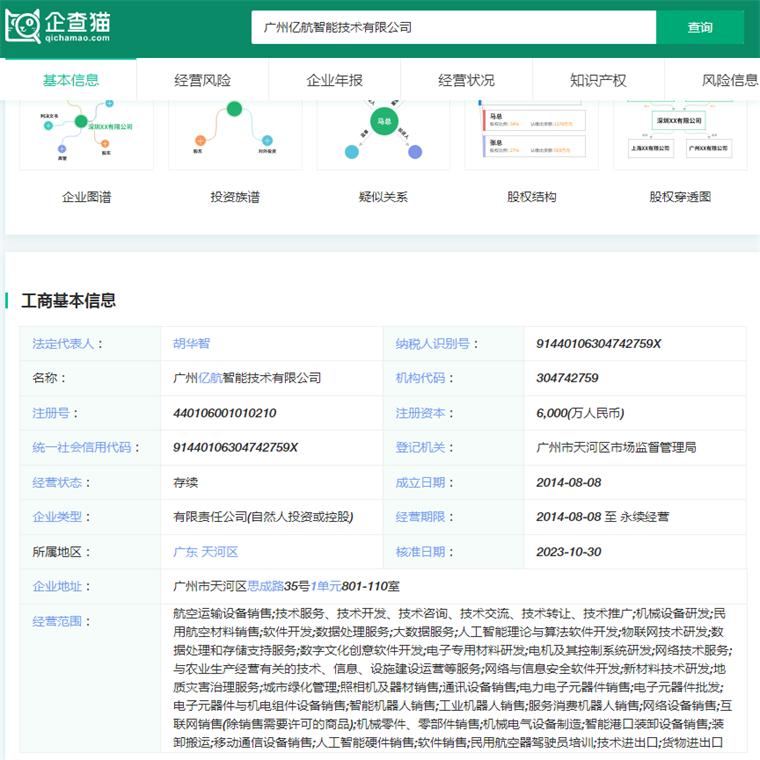Click the 1单元 link in the address

click(326, 586)
